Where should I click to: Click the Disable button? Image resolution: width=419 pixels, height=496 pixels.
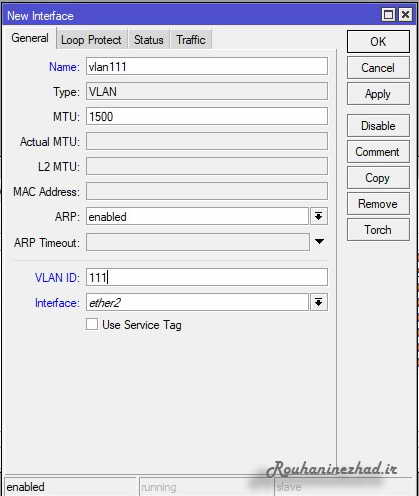coord(378,126)
